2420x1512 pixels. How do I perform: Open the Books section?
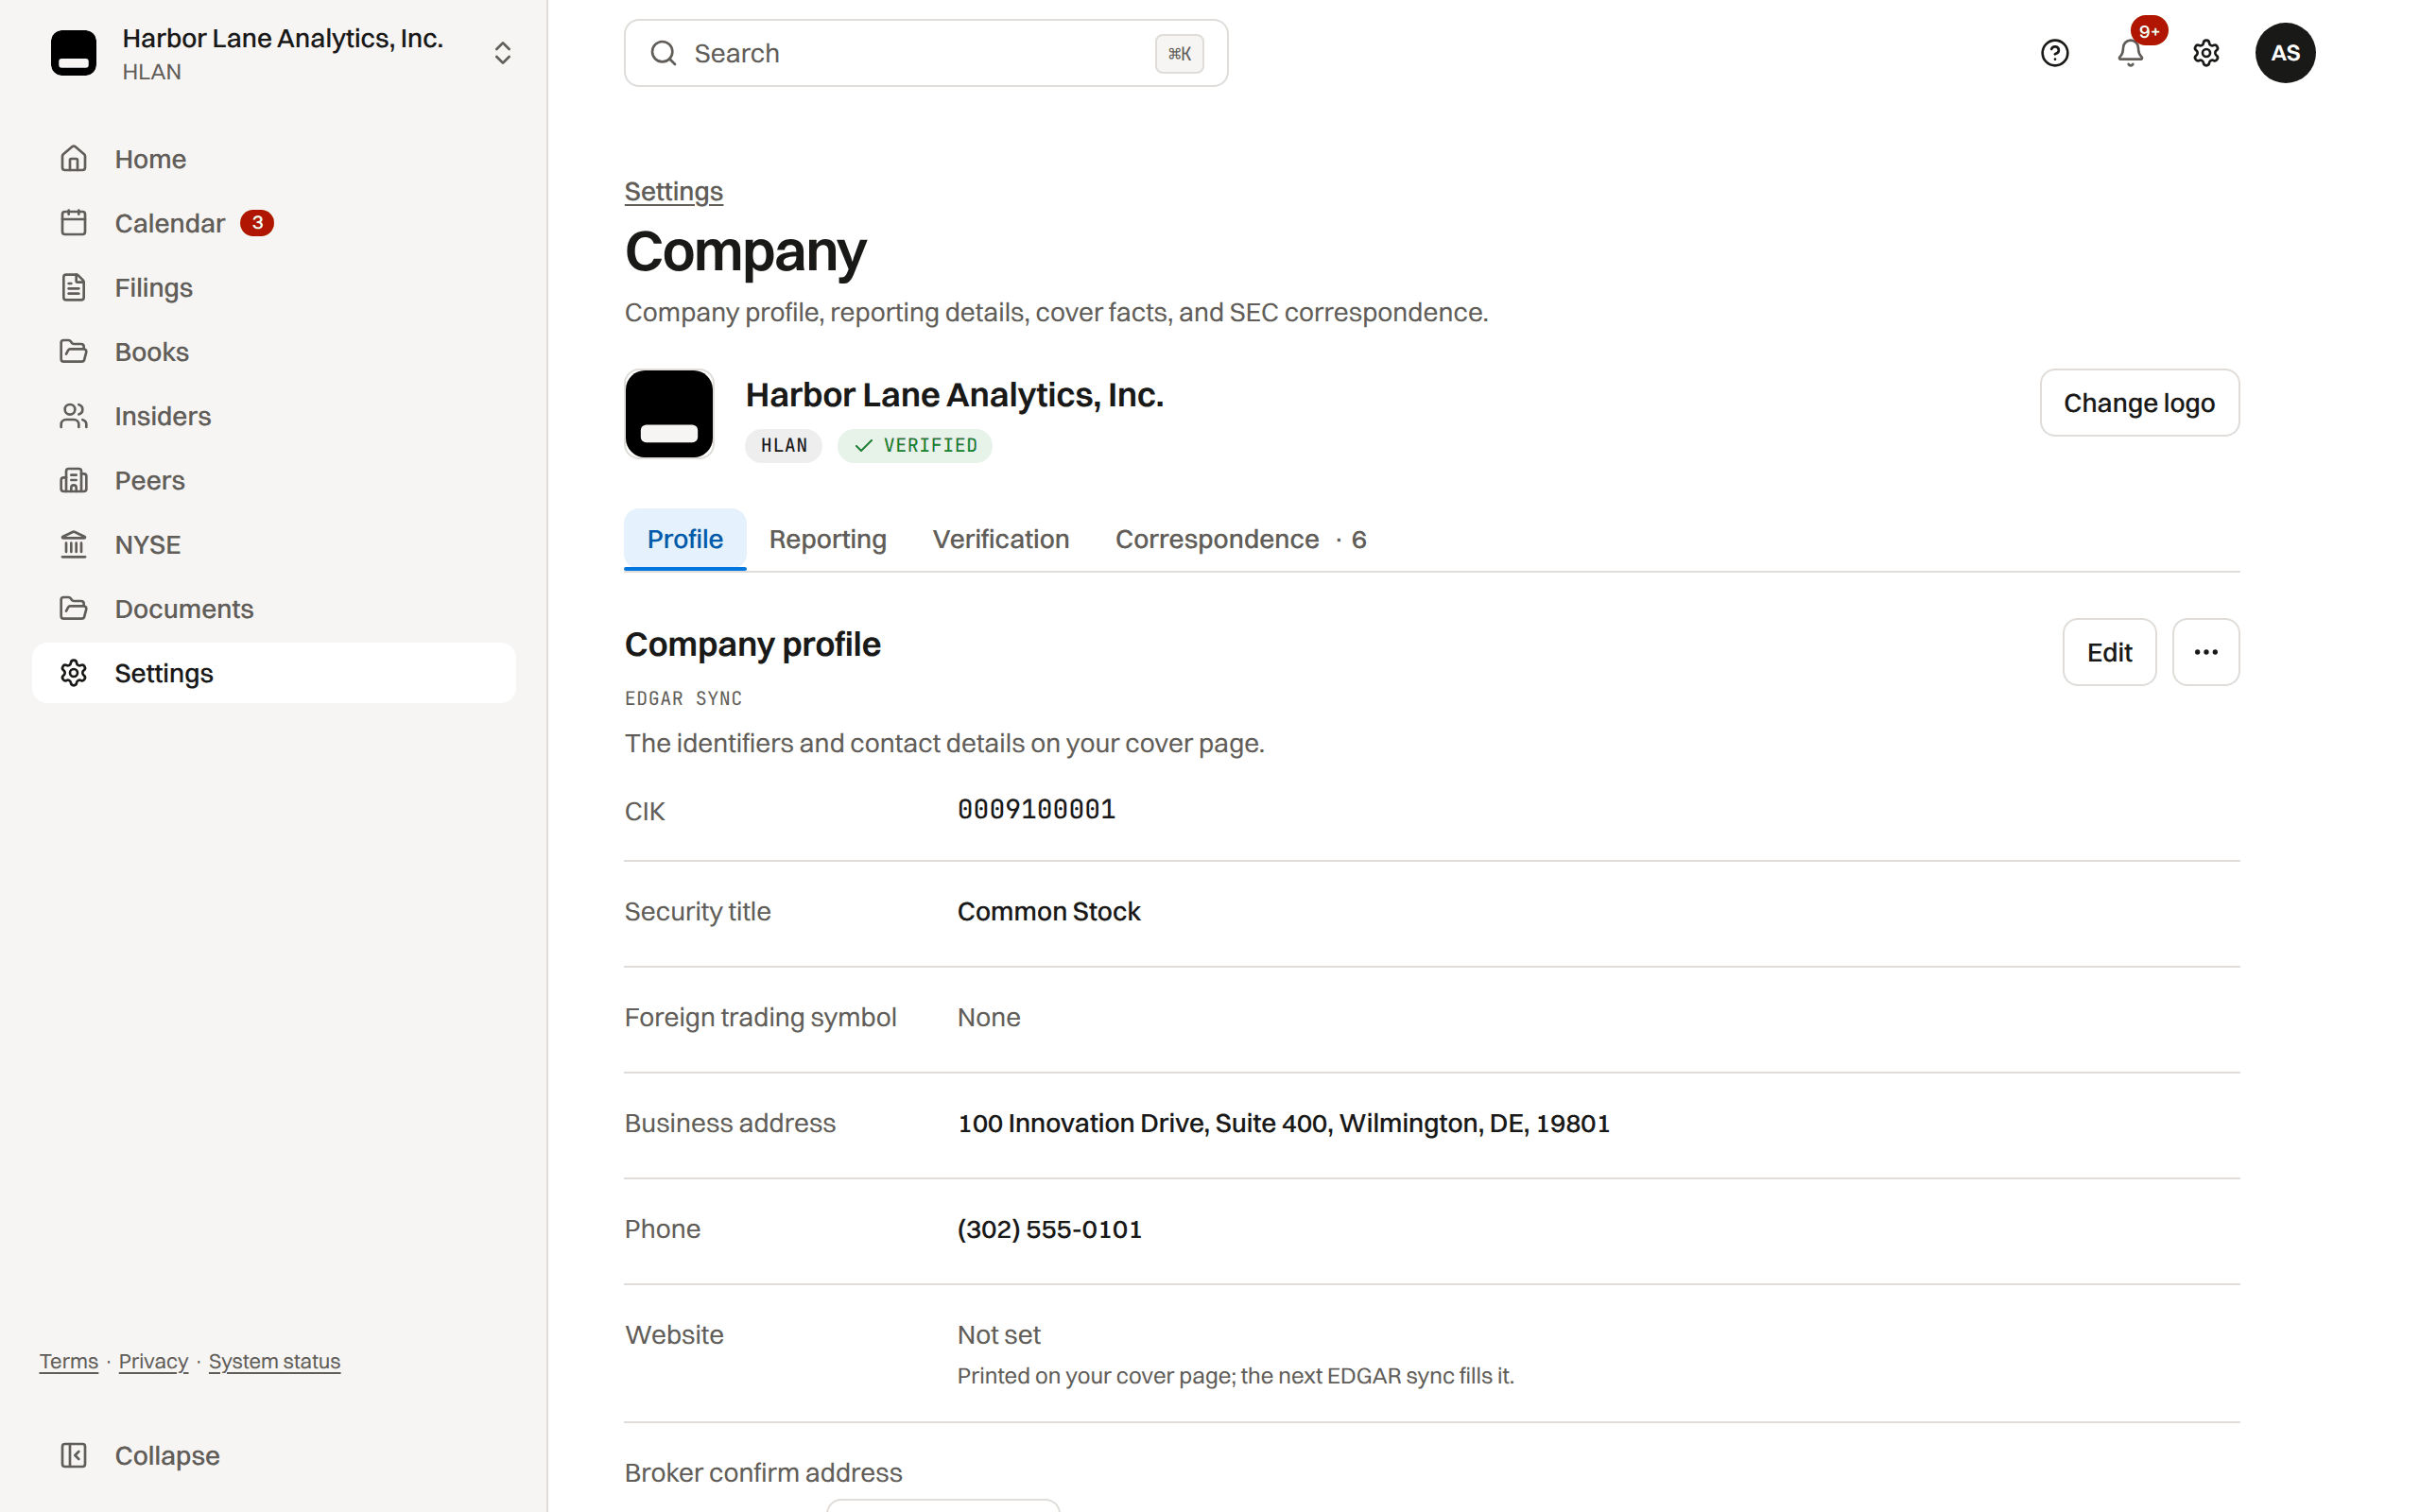click(273, 352)
